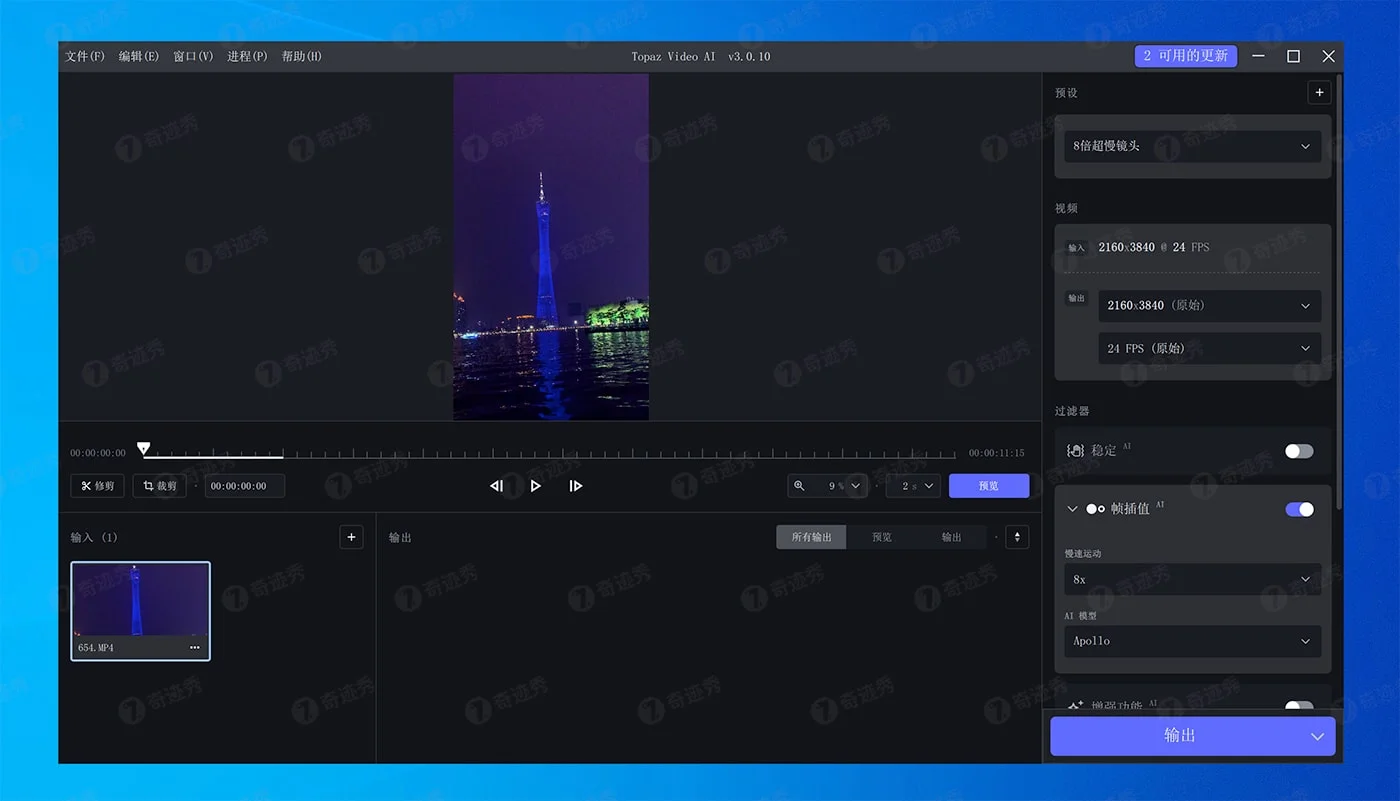
Task: Click the timeline playhead marker
Action: [144, 449]
